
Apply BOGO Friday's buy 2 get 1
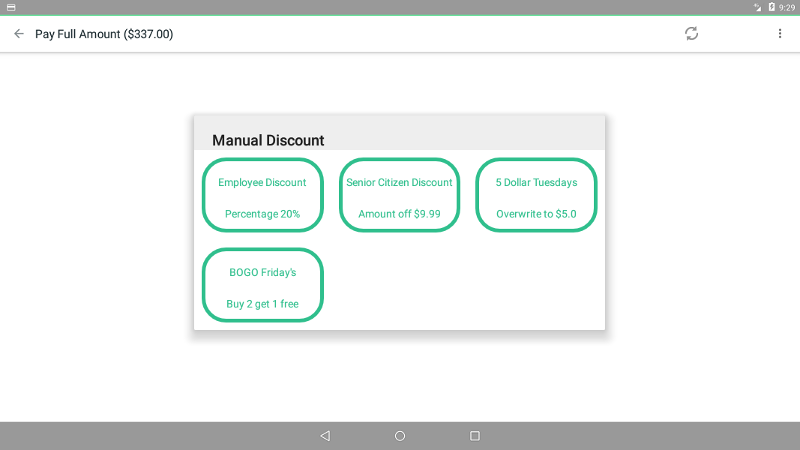[x=263, y=285]
